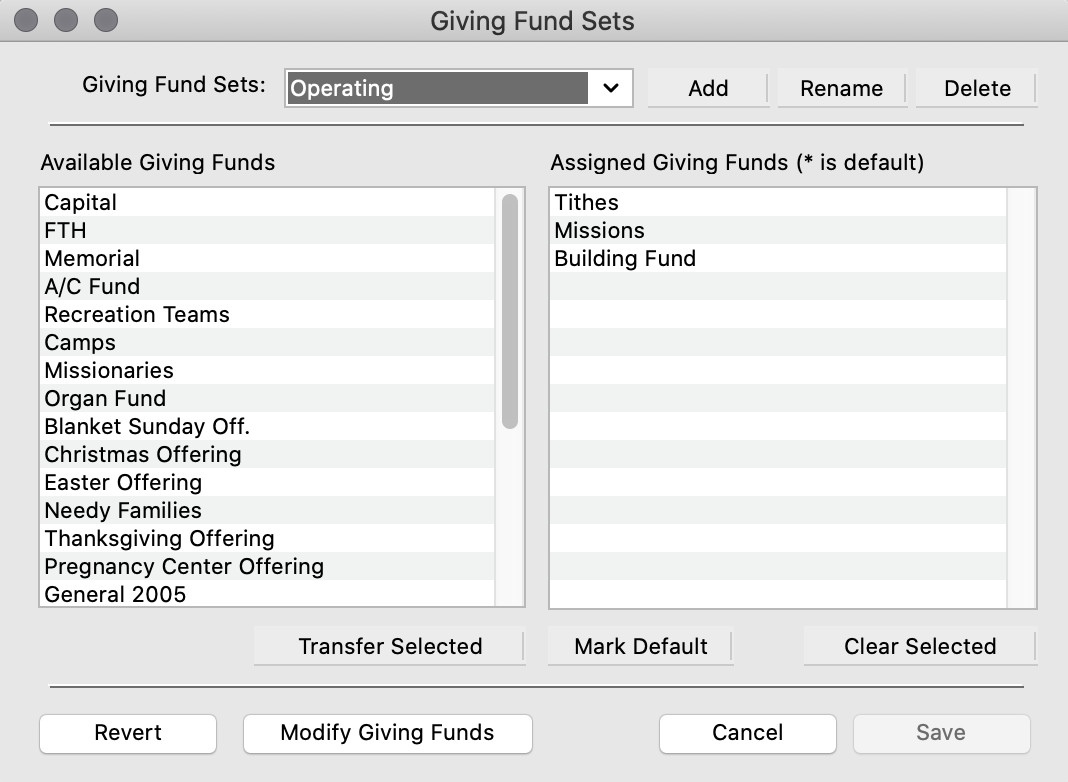Select Memorial fund in the list

267,258
